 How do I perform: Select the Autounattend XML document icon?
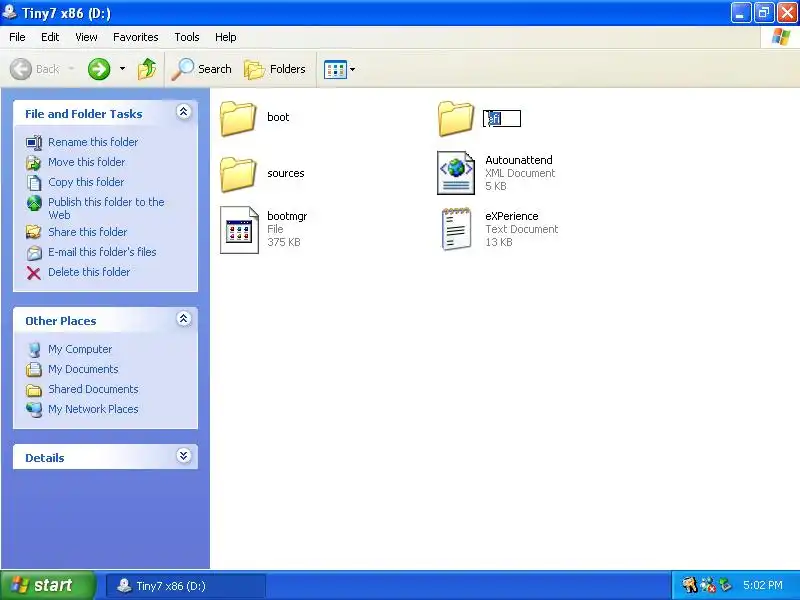[x=456, y=173]
